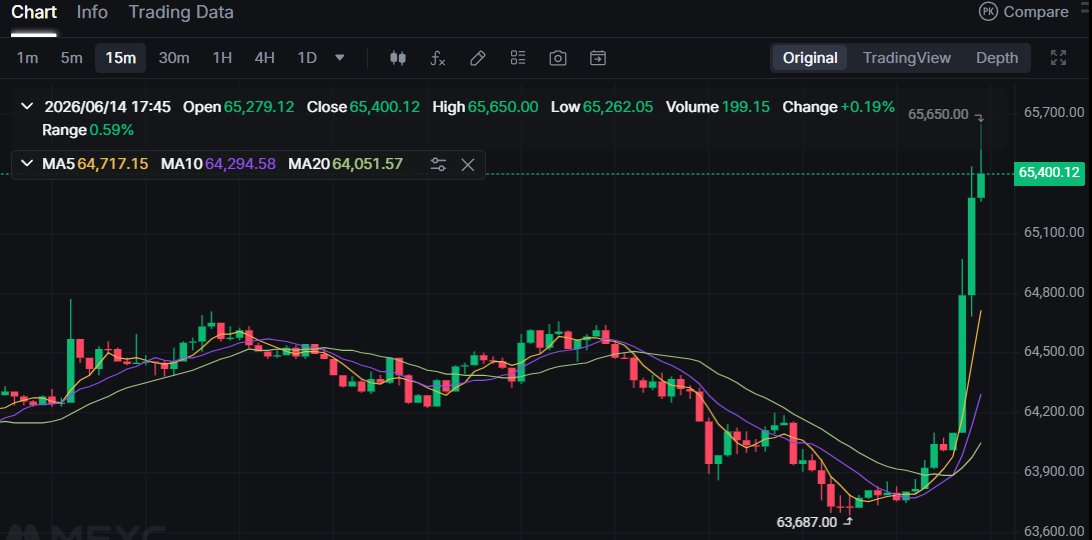The width and height of the screenshot is (1092, 540).
Task: Select the 1H timeframe
Action: [x=222, y=58]
